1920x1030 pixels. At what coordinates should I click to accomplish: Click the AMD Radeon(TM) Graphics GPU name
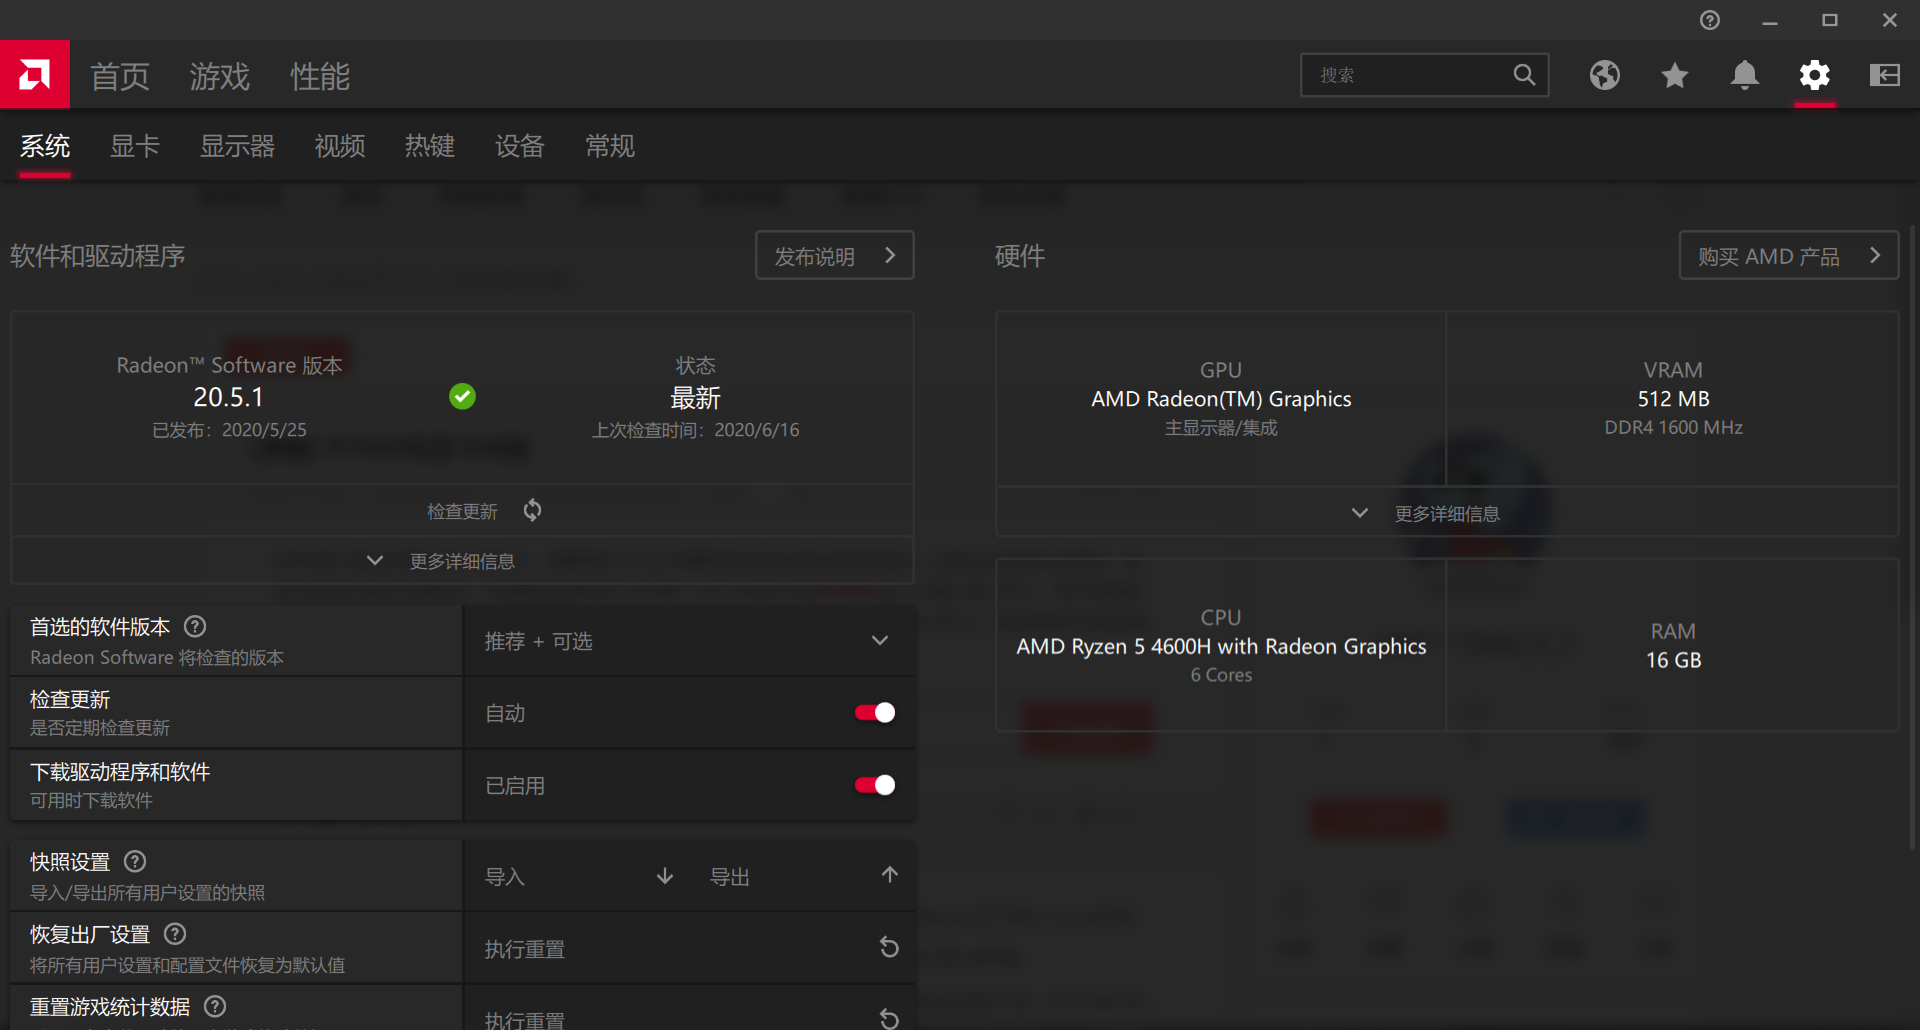pos(1221,399)
